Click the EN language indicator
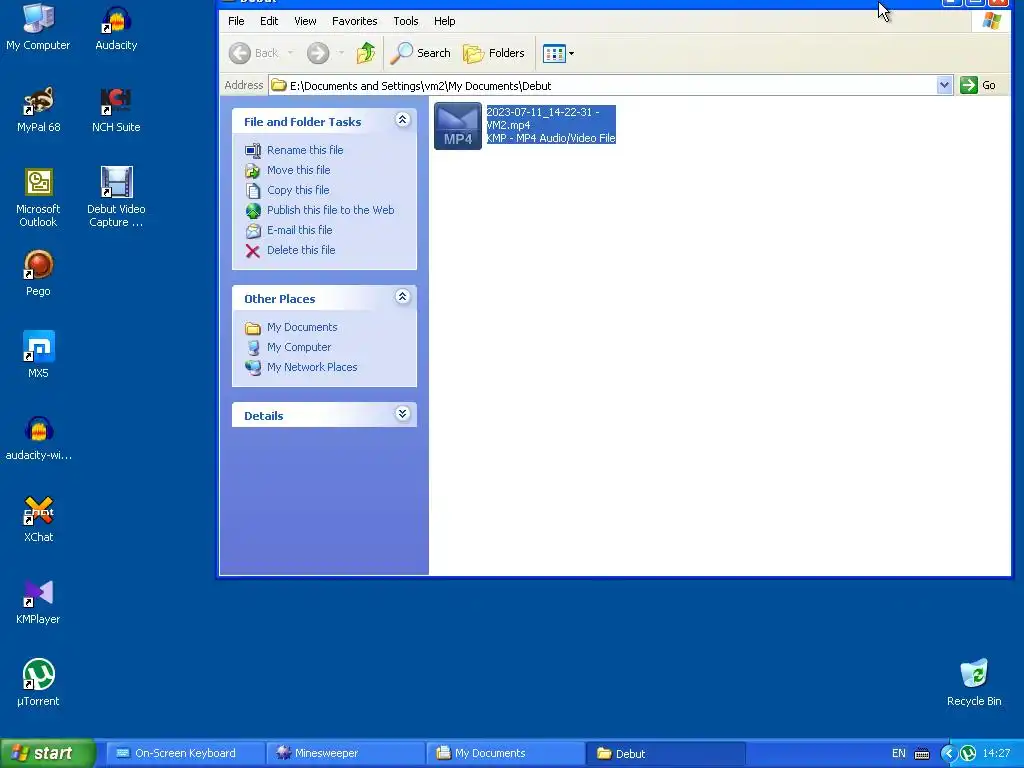This screenshot has height=768, width=1024. tap(899, 753)
